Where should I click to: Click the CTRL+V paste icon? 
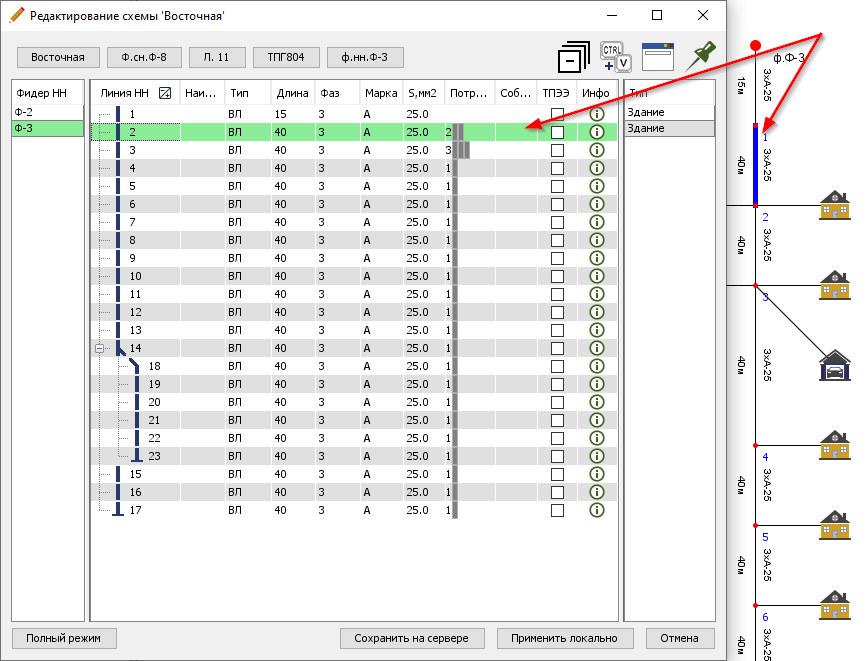(616, 57)
